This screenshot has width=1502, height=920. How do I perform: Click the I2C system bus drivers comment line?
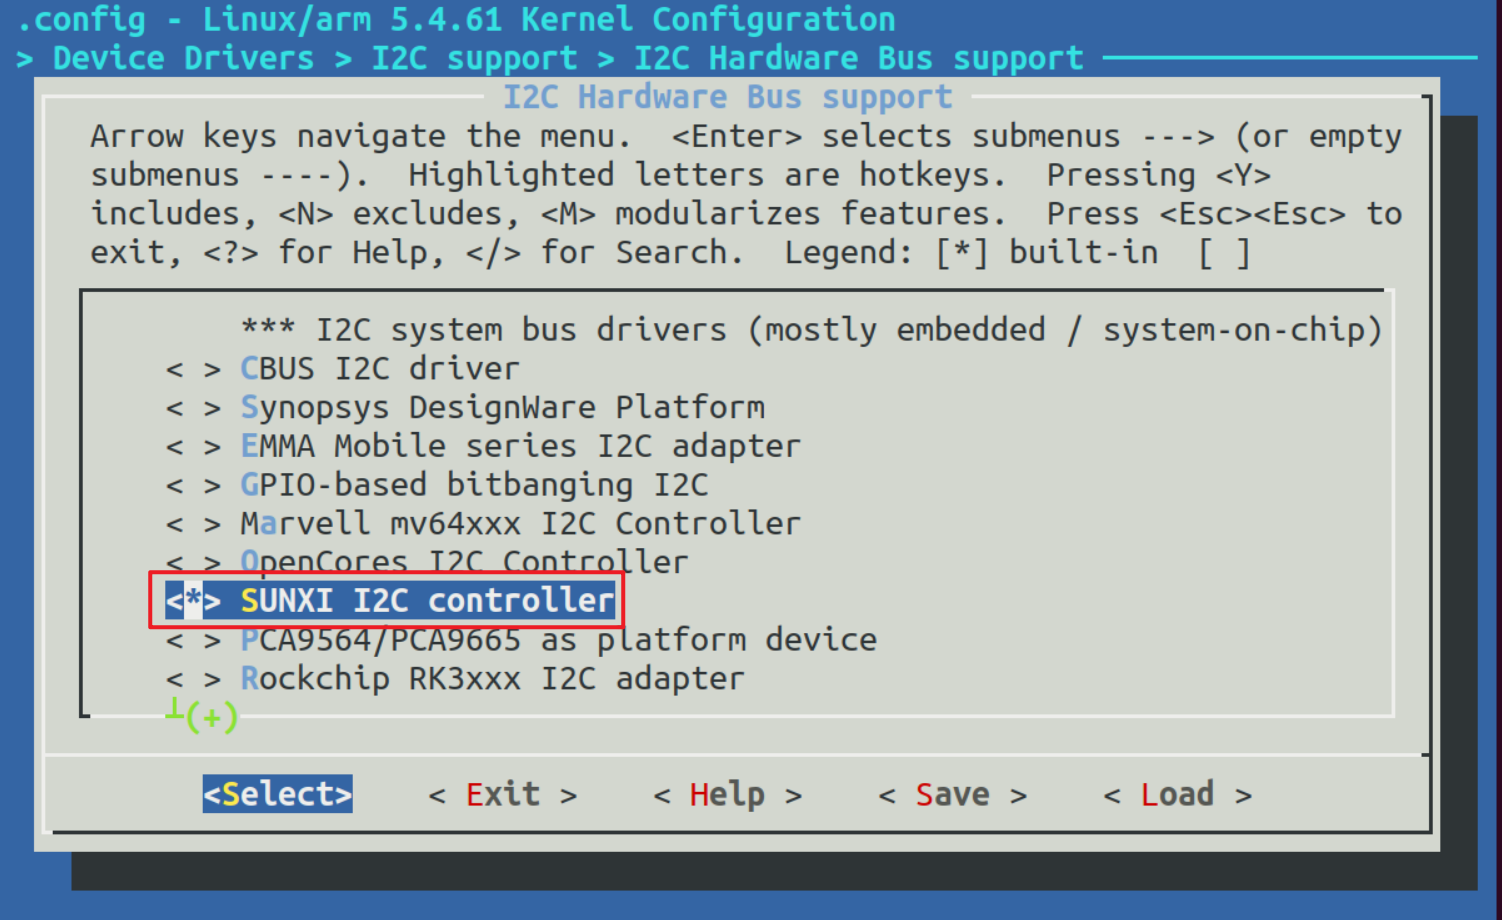point(811,330)
